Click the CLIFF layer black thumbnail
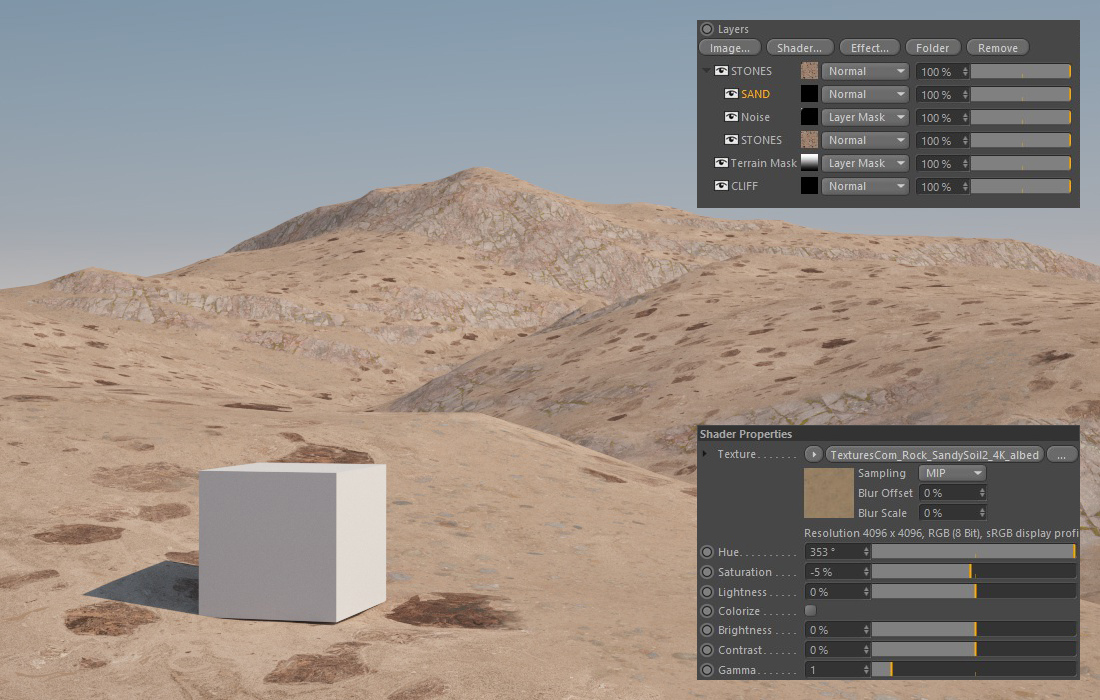Screen dimensions: 1100x700 click(810, 186)
